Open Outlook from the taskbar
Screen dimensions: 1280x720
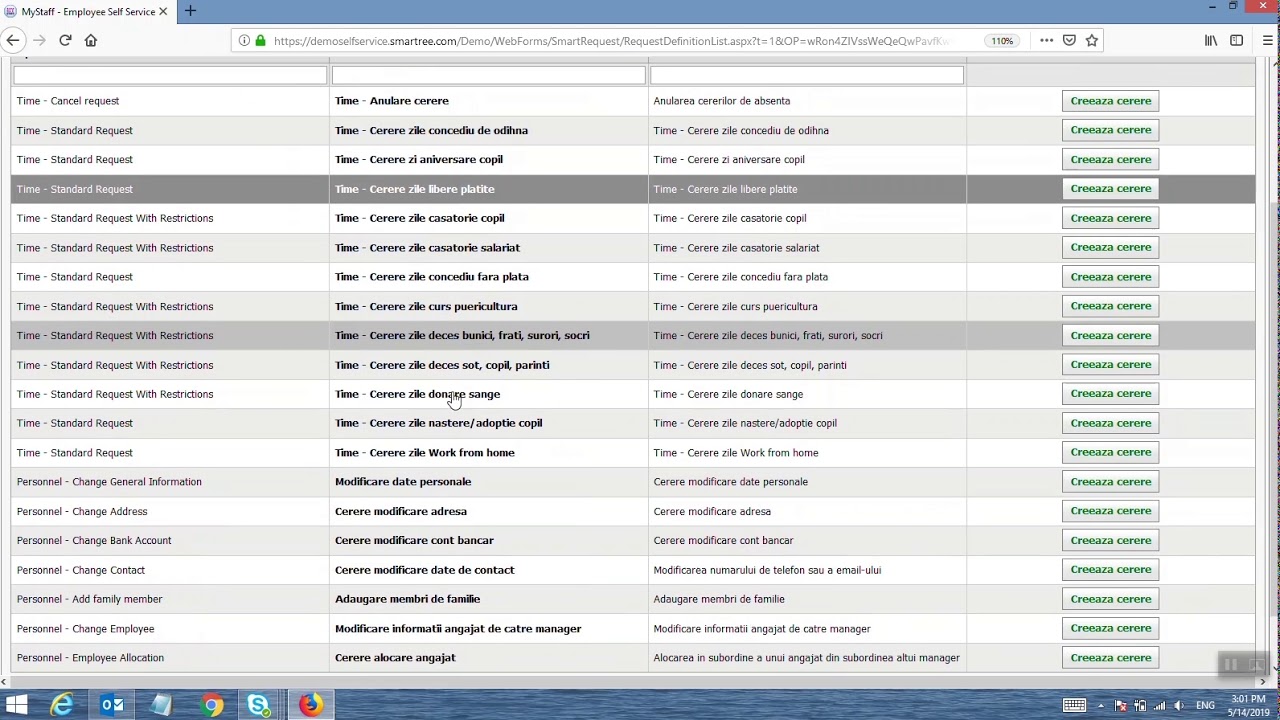[x=112, y=705]
